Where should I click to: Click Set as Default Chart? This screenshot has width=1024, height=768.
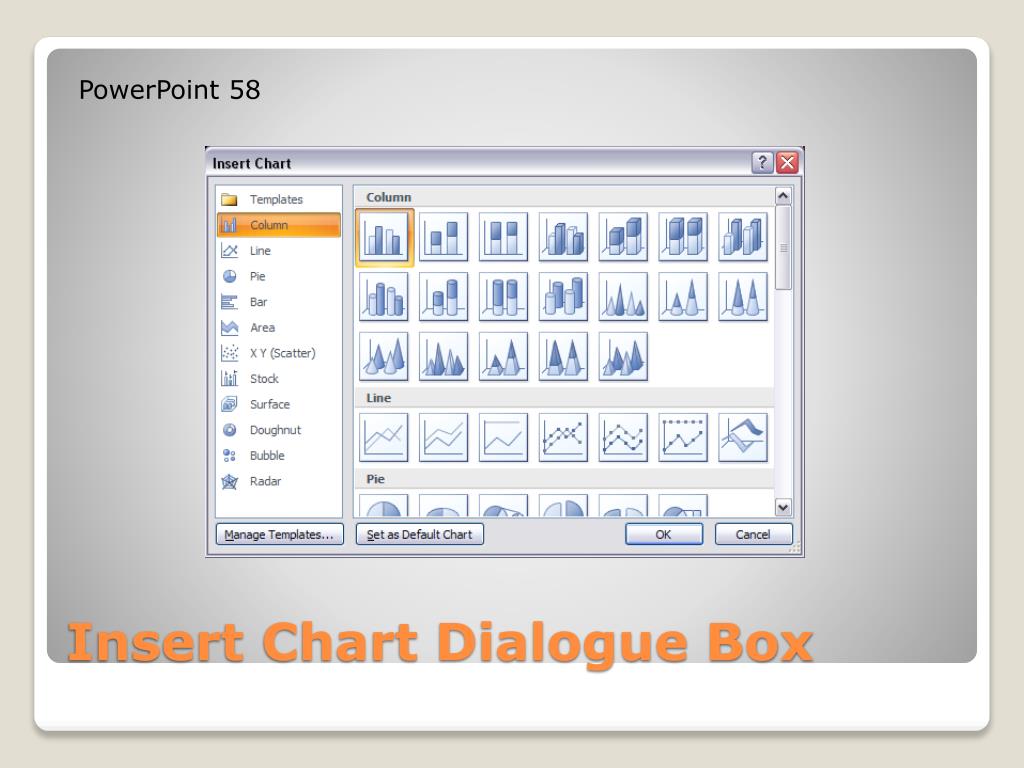[x=420, y=534]
